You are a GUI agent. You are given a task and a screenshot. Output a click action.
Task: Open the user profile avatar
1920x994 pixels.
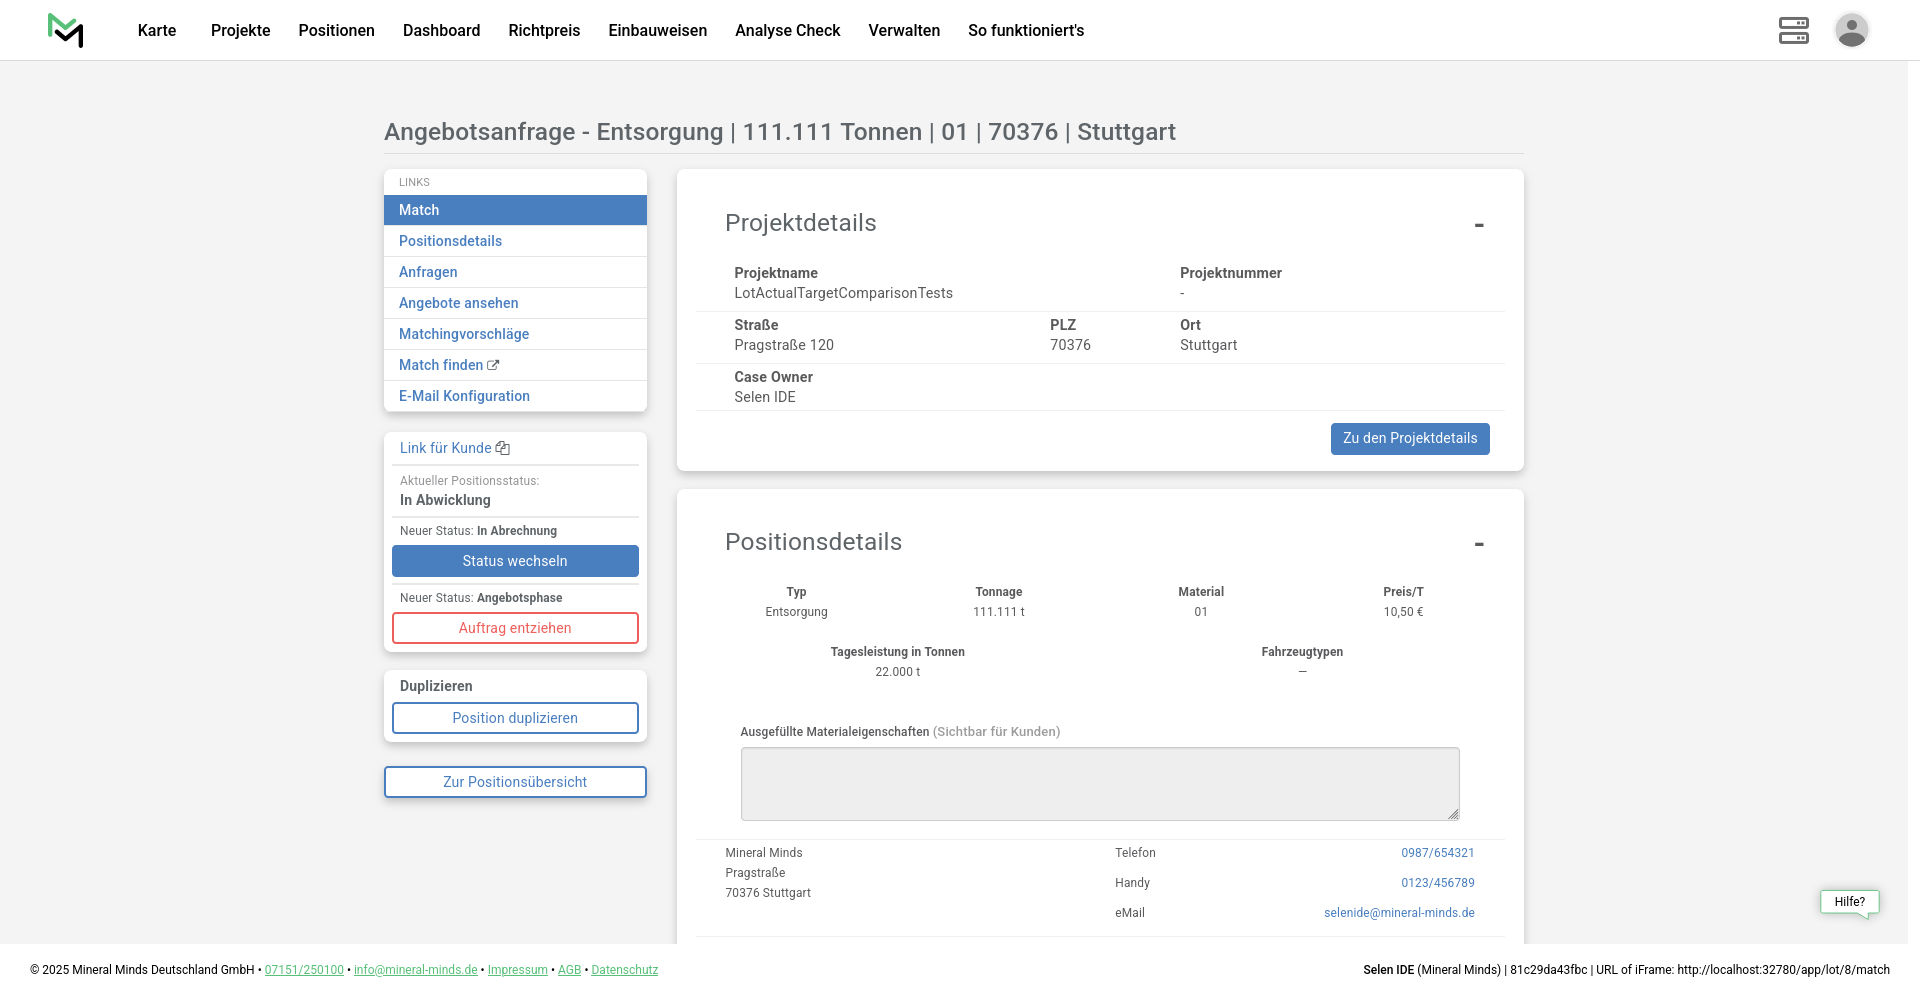pyautogui.click(x=1851, y=30)
